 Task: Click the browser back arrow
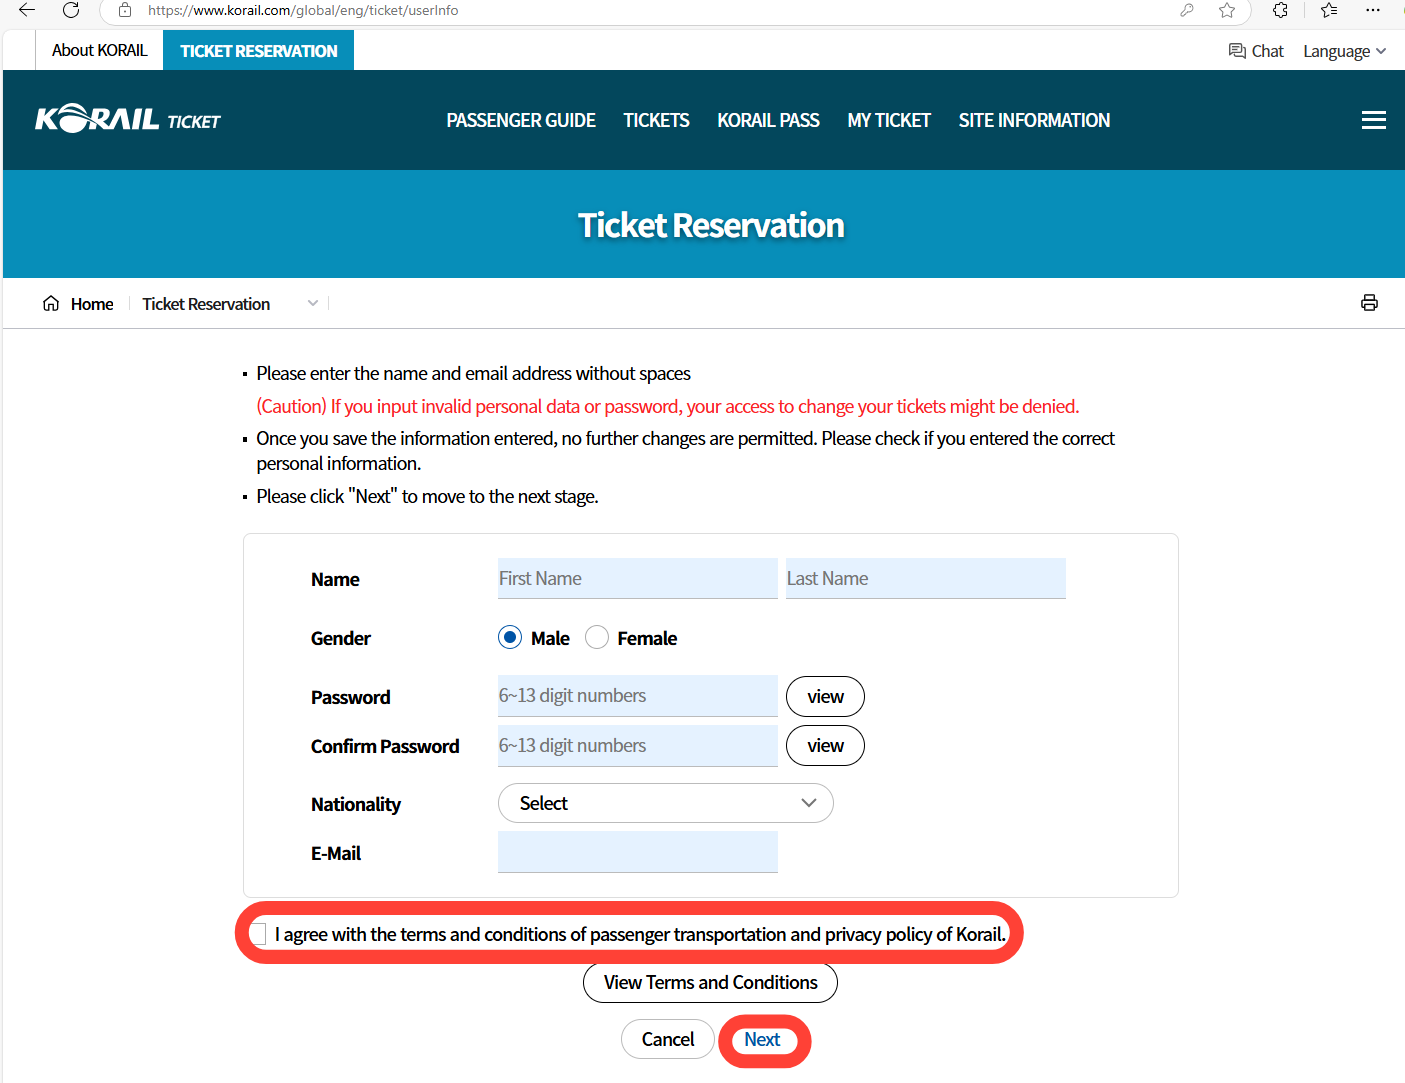click(x=27, y=10)
